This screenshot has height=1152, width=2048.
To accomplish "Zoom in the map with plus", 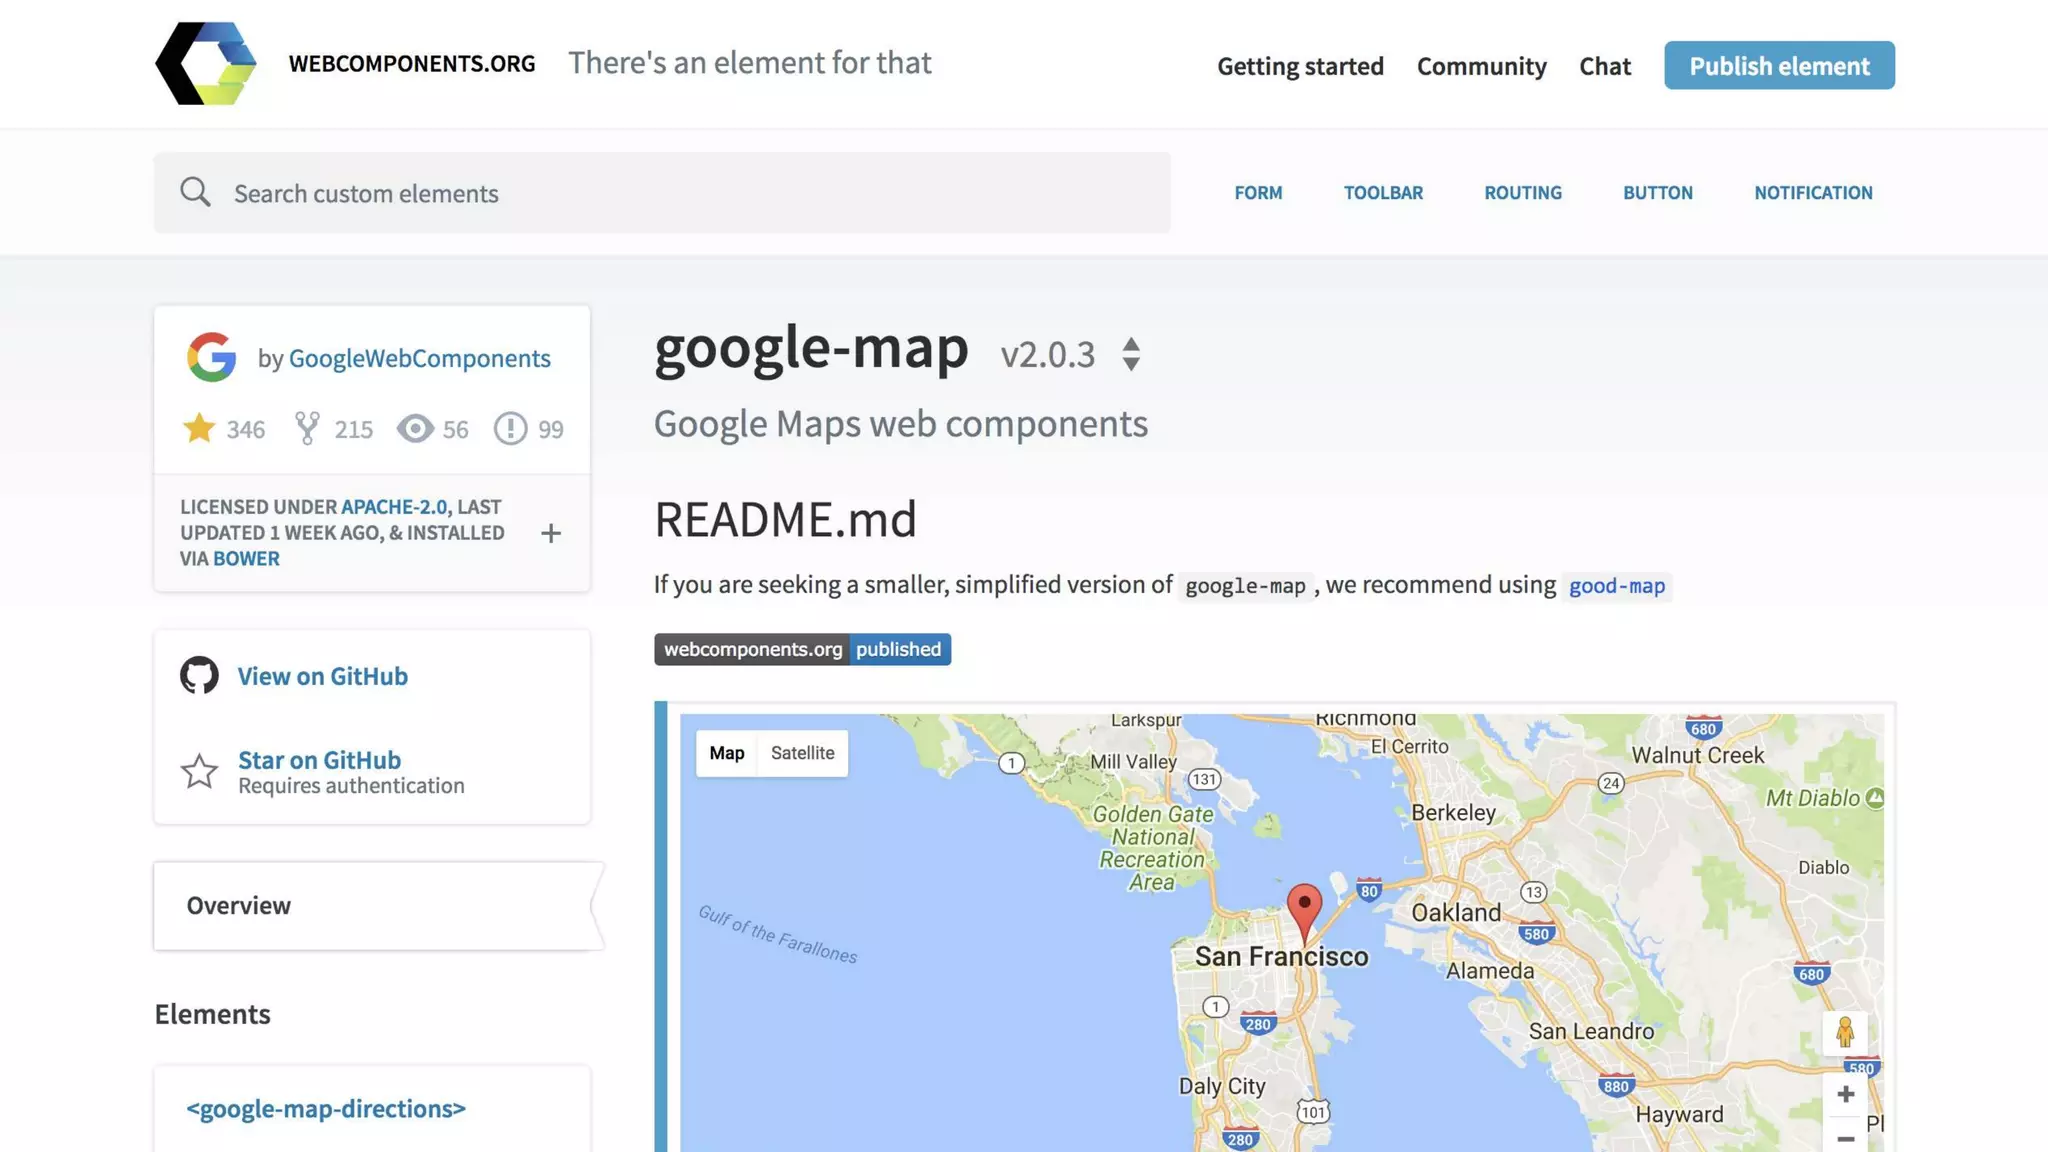I will point(1845,1094).
